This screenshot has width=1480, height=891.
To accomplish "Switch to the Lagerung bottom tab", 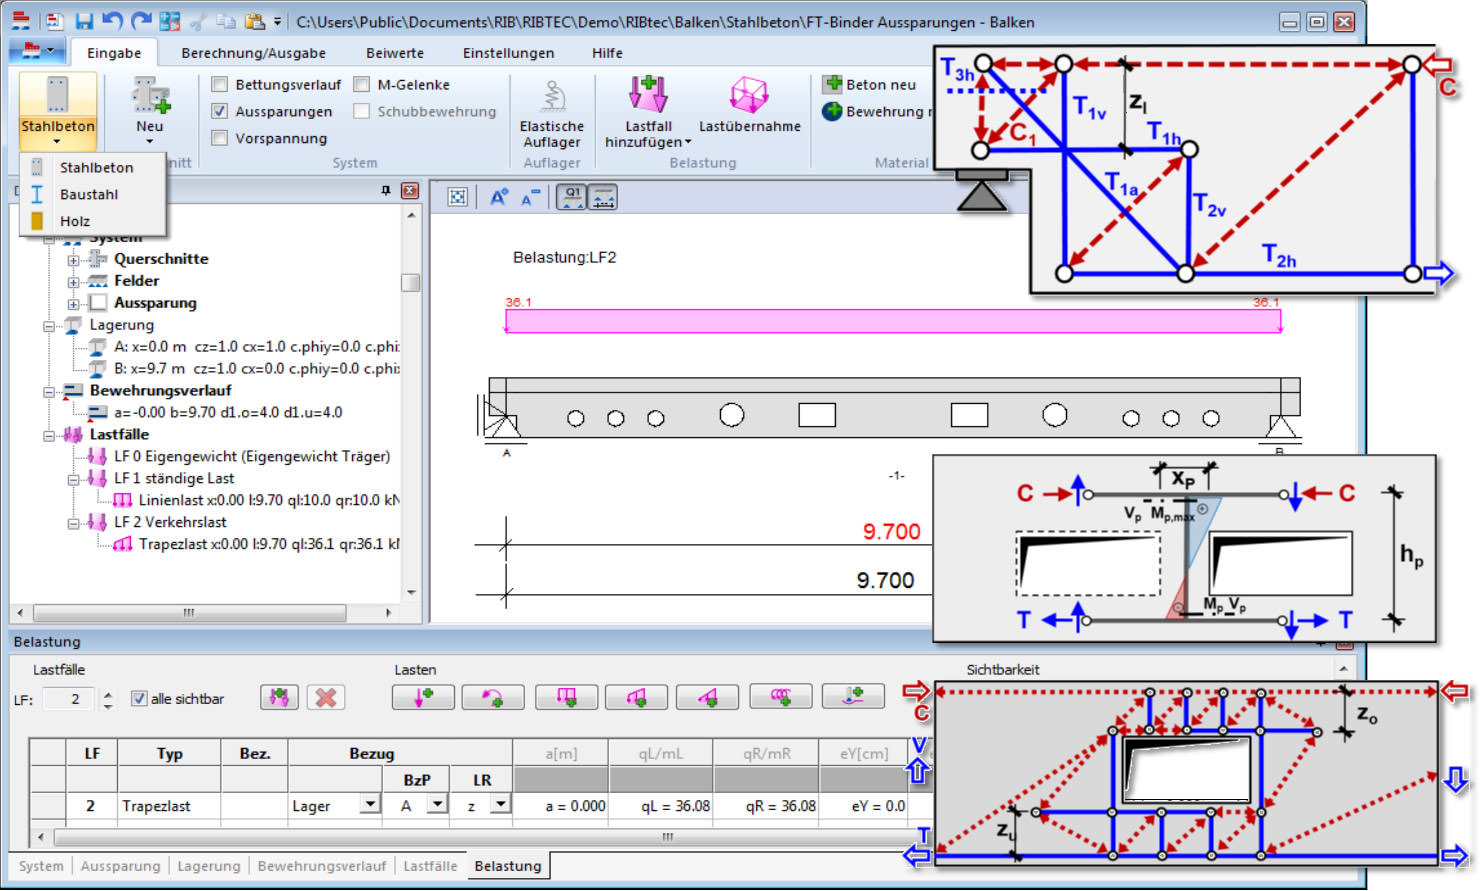I will coord(209,866).
